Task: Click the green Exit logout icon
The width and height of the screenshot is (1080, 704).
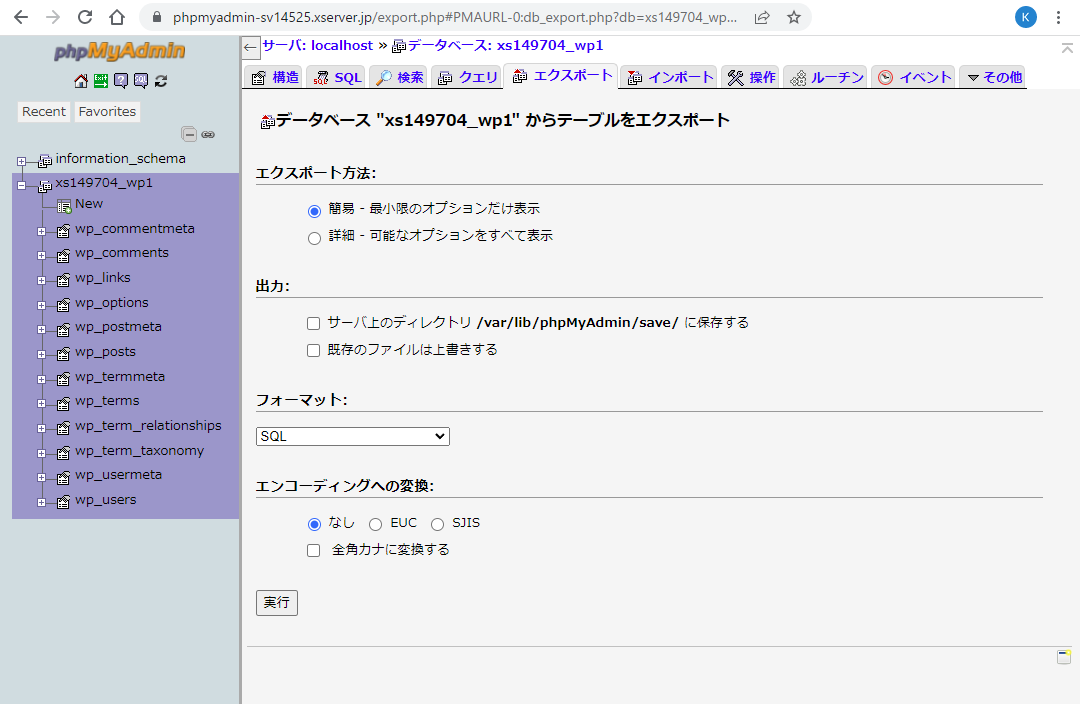Action: pyautogui.click(x=101, y=81)
